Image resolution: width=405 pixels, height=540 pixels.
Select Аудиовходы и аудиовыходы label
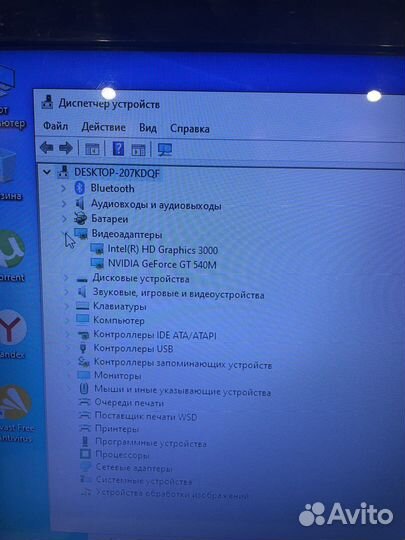click(156, 205)
